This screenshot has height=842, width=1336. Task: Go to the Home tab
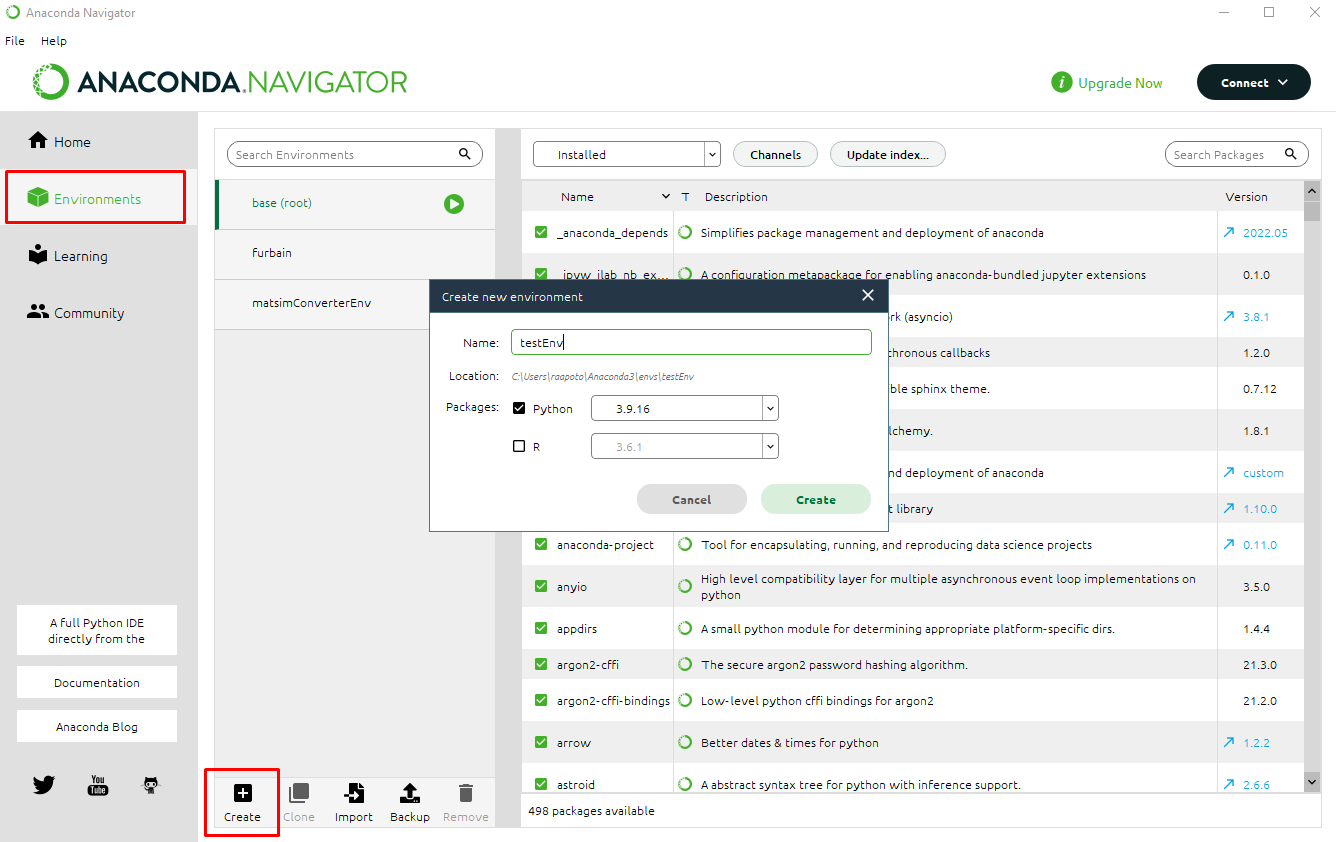pyautogui.click(x=98, y=142)
